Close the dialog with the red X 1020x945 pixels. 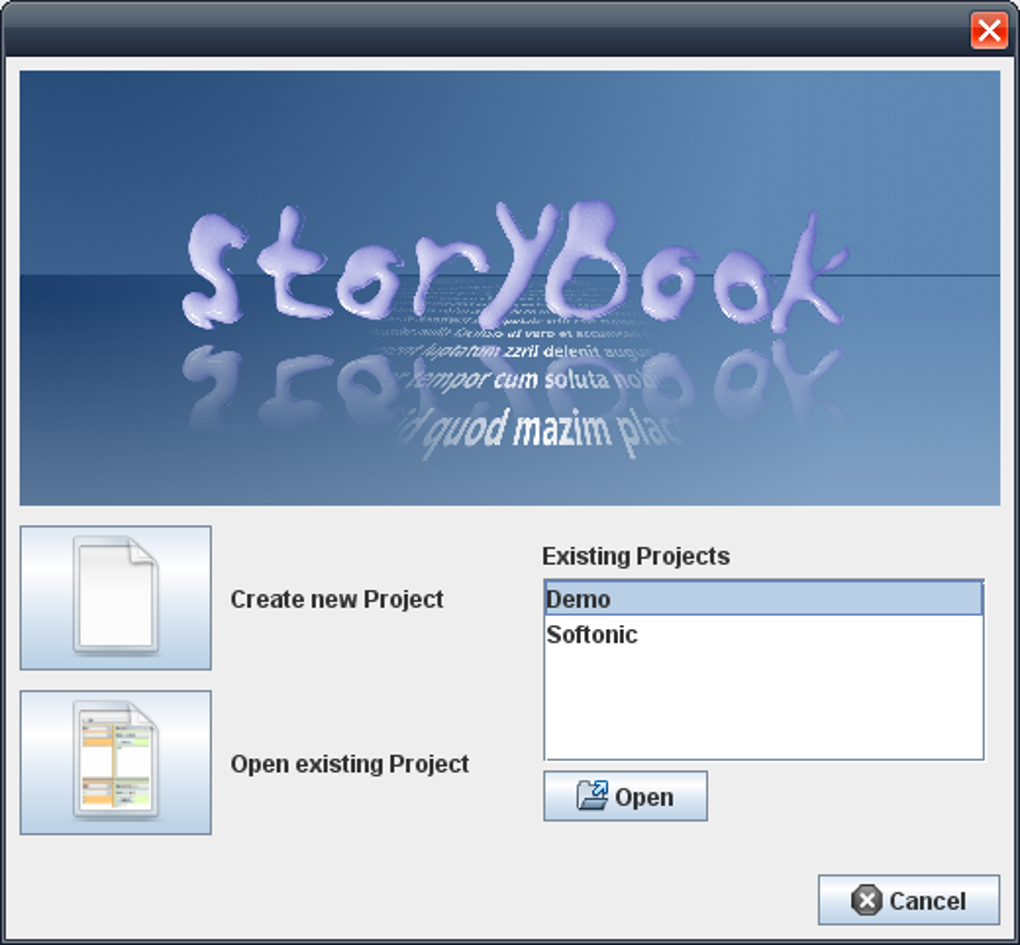click(989, 30)
